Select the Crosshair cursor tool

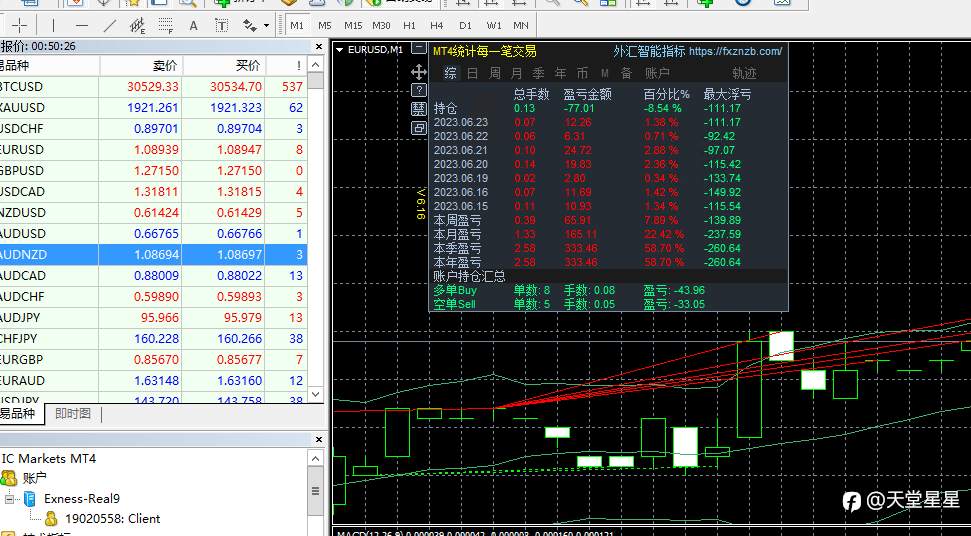tap(20, 25)
